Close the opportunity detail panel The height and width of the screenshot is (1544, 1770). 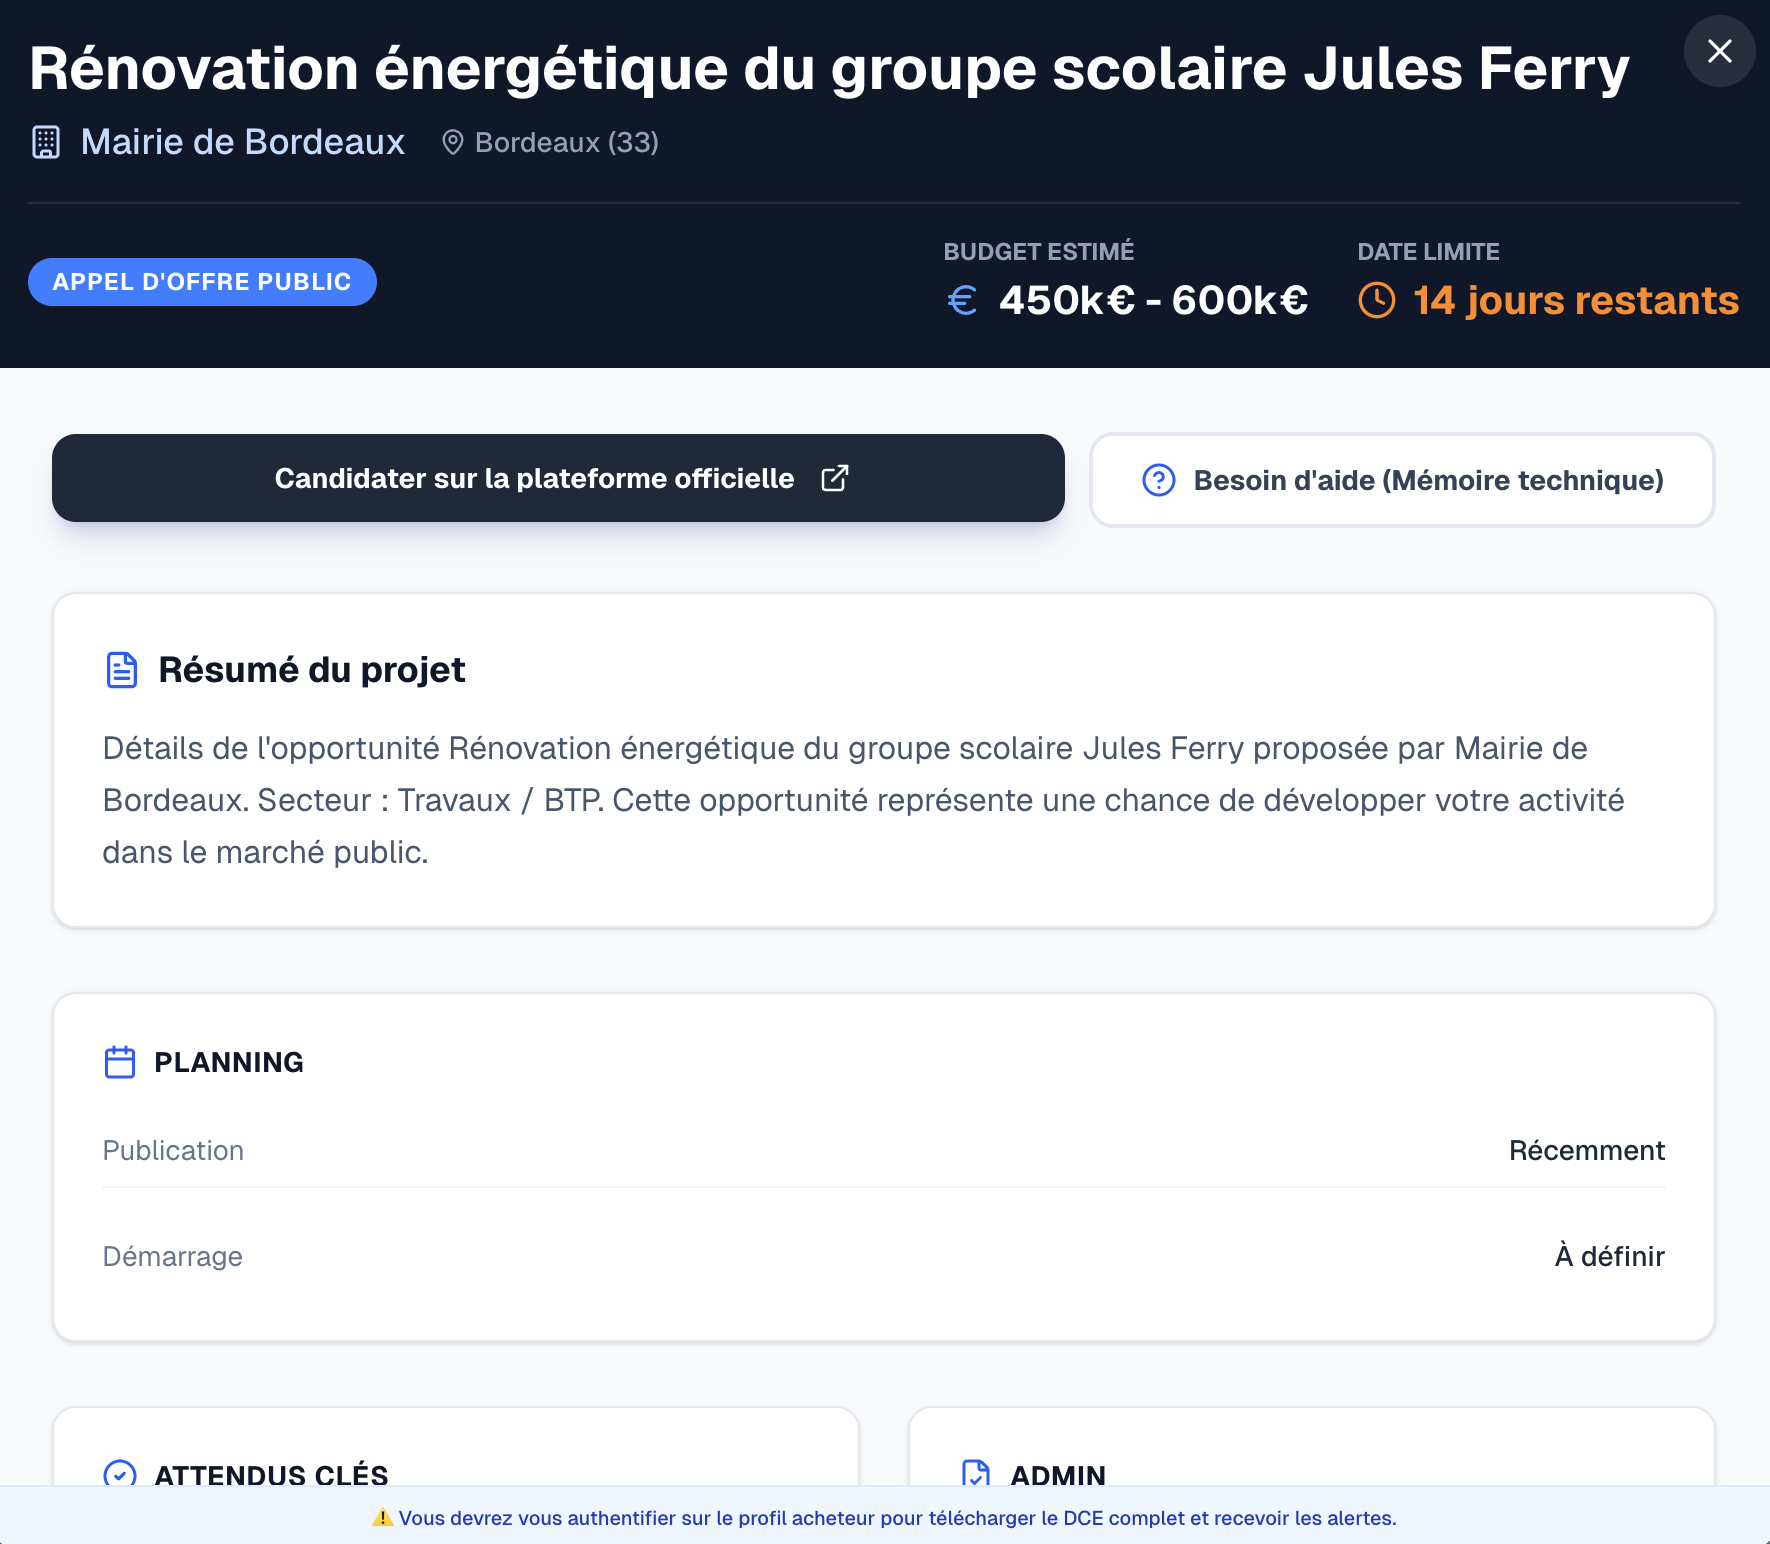click(x=1719, y=51)
